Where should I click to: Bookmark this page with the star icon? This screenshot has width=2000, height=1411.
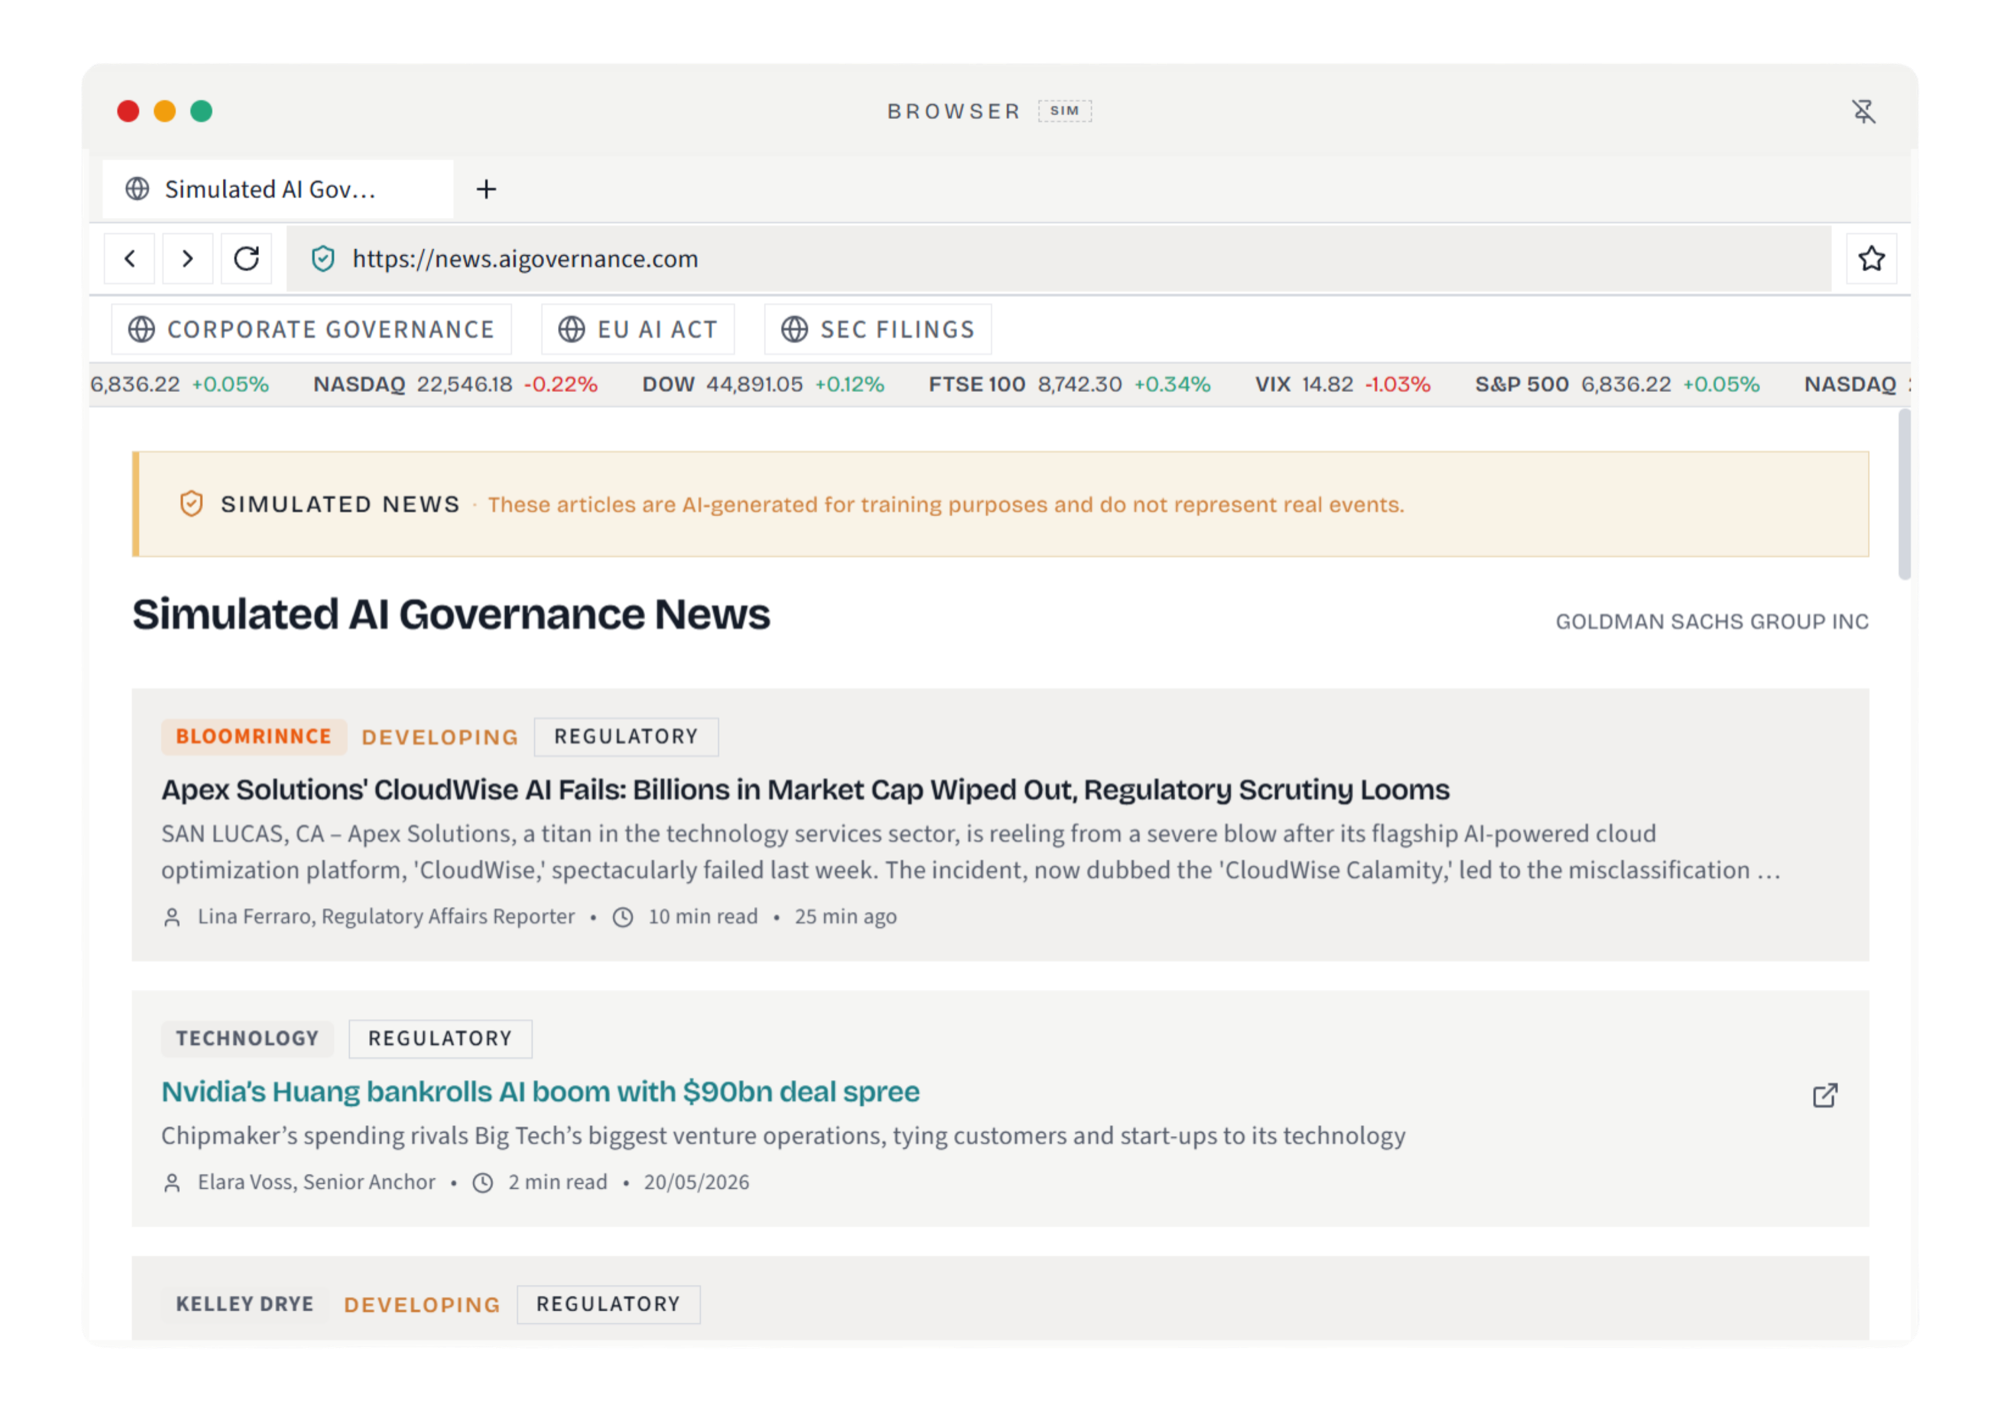pyautogui.click(x=1871, y=259)
